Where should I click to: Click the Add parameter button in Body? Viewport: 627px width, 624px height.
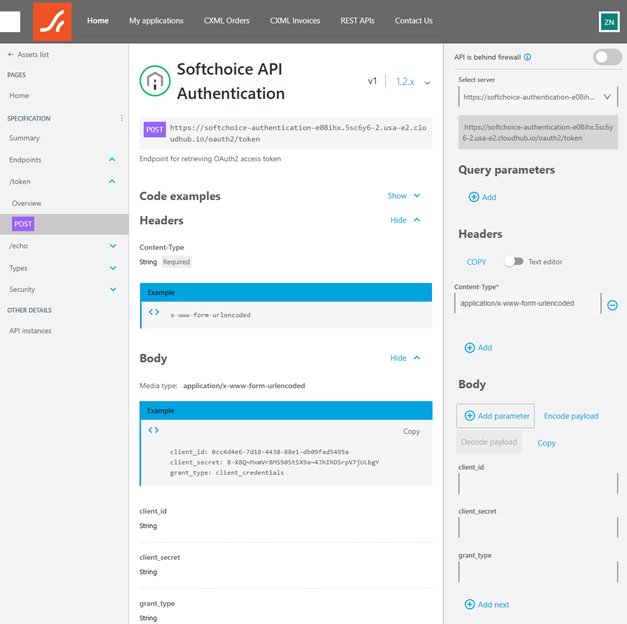(495, 416)
